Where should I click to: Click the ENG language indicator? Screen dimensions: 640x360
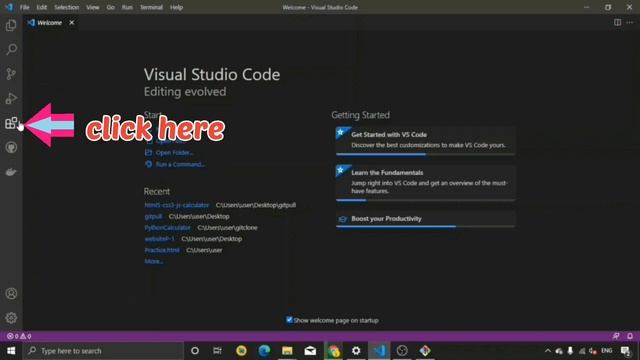click(607, 351)
